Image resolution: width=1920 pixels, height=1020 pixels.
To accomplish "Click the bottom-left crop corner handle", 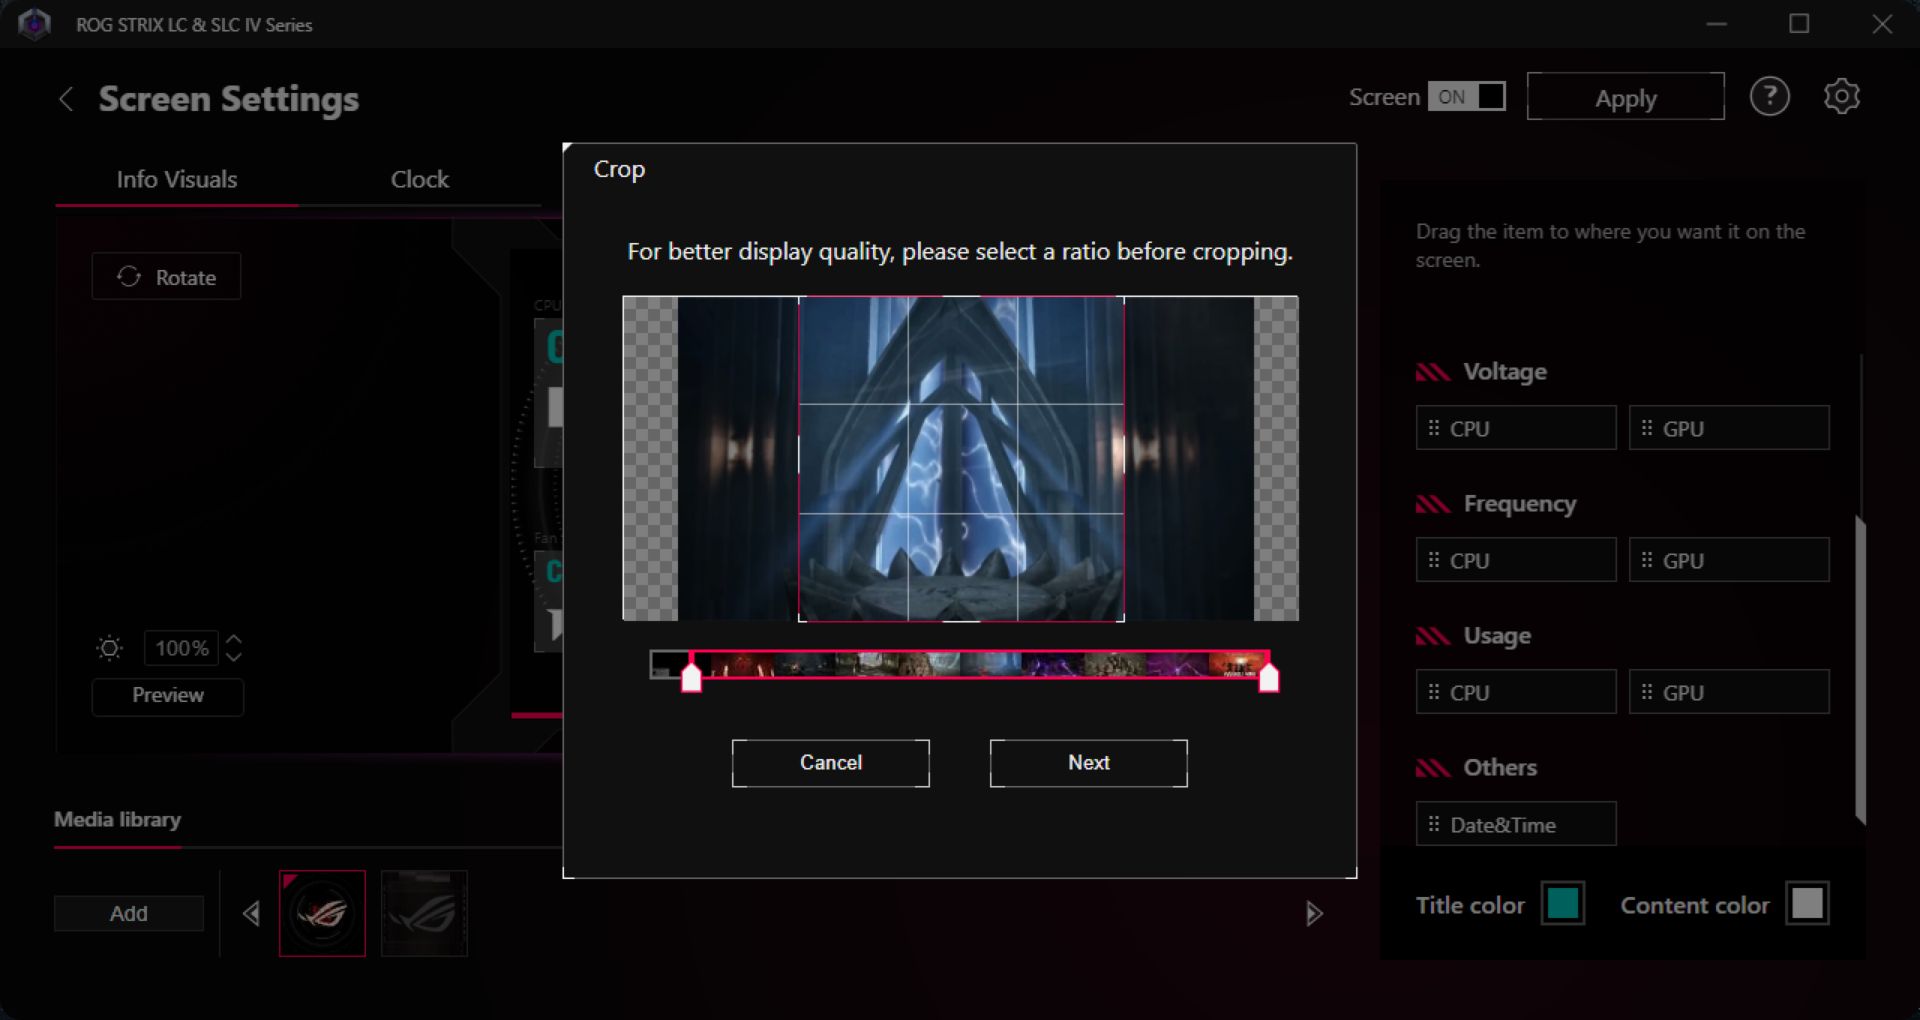I will [x=800, y=620].
